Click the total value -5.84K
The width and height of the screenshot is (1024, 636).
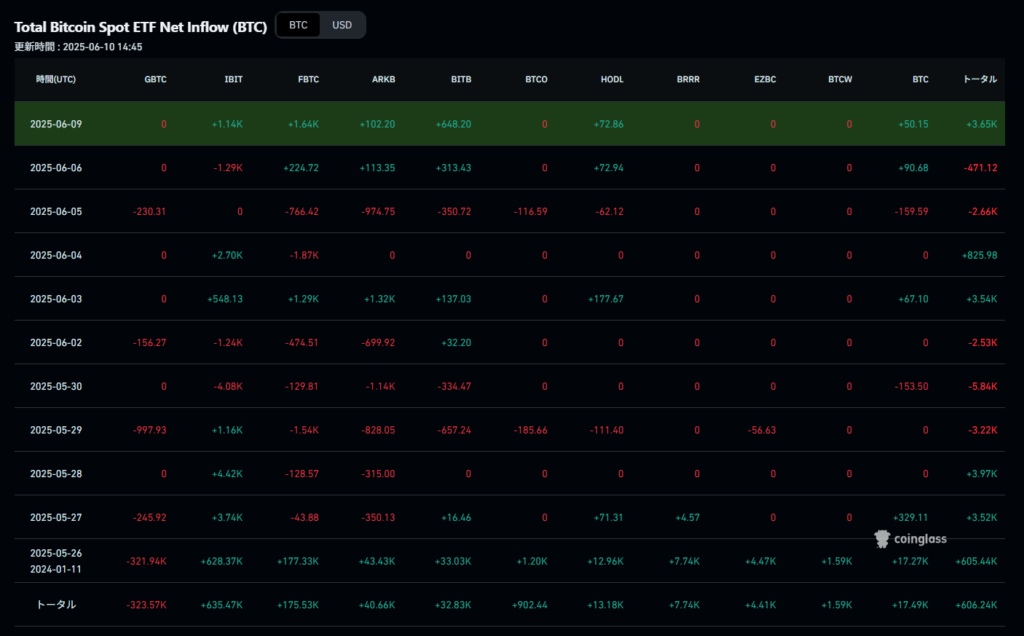(982, 387)
